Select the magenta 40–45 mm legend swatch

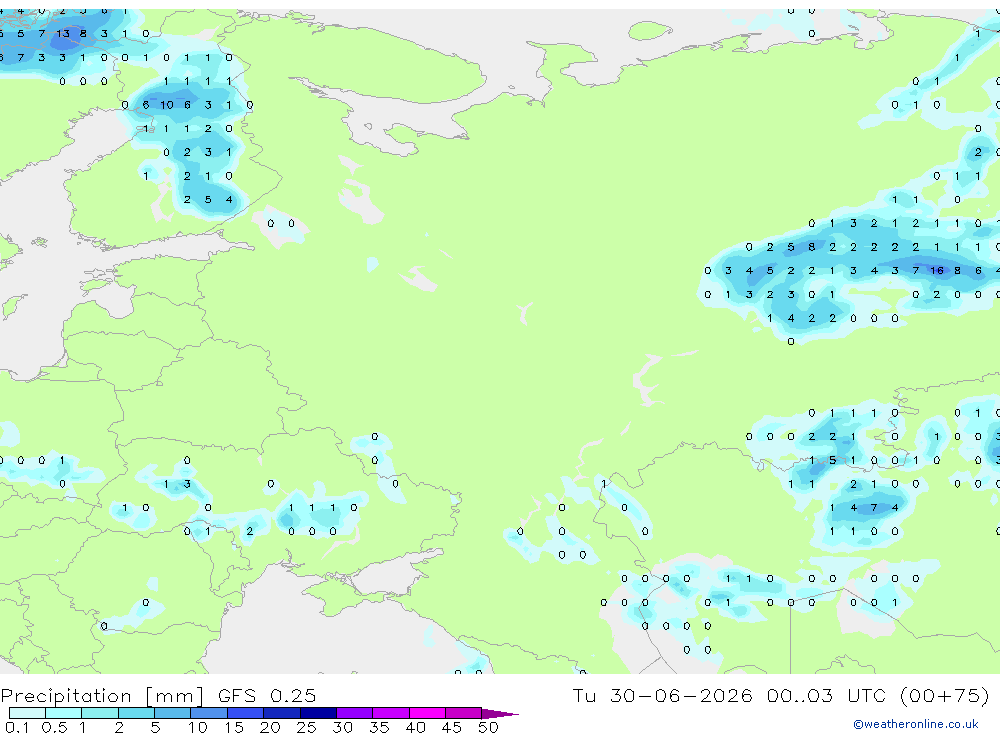[x=427, y=713]
